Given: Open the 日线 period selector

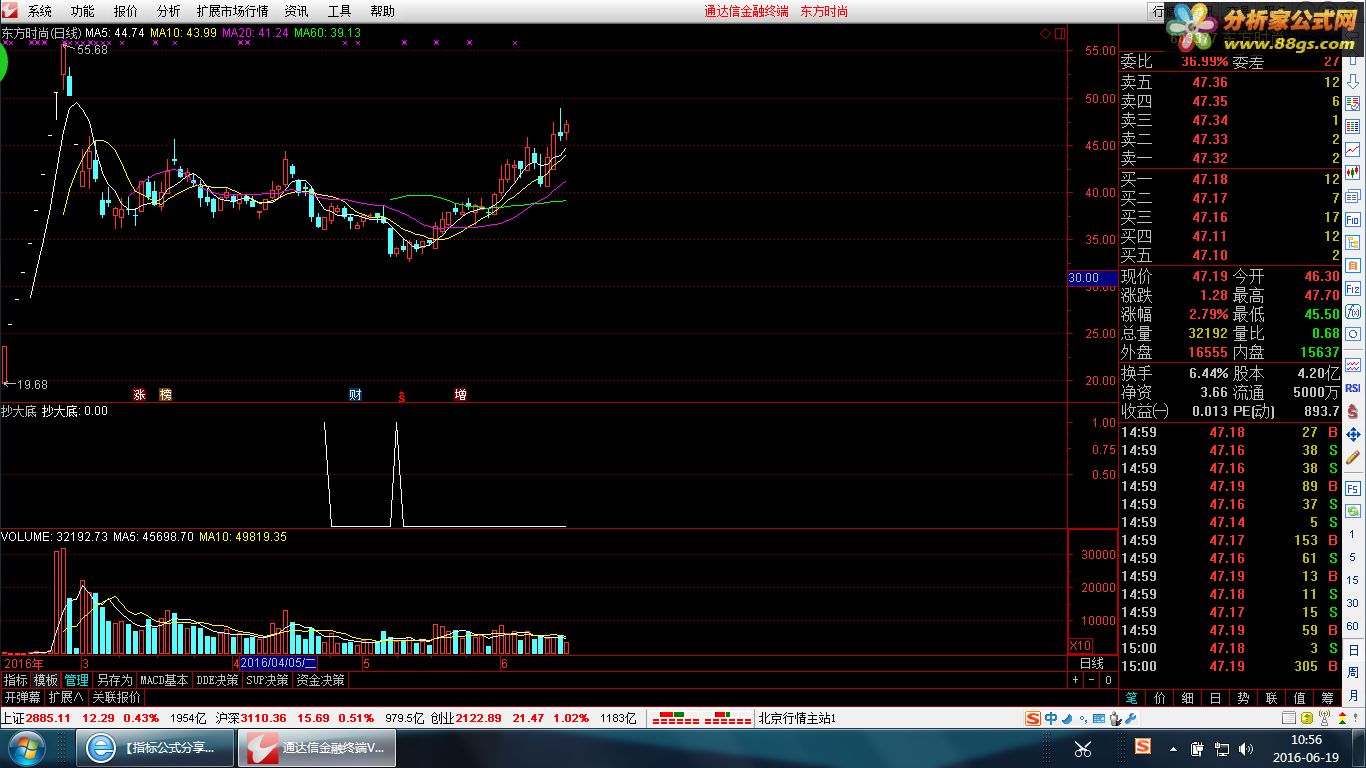Looking at the screenshot, I should [1092, 663].
